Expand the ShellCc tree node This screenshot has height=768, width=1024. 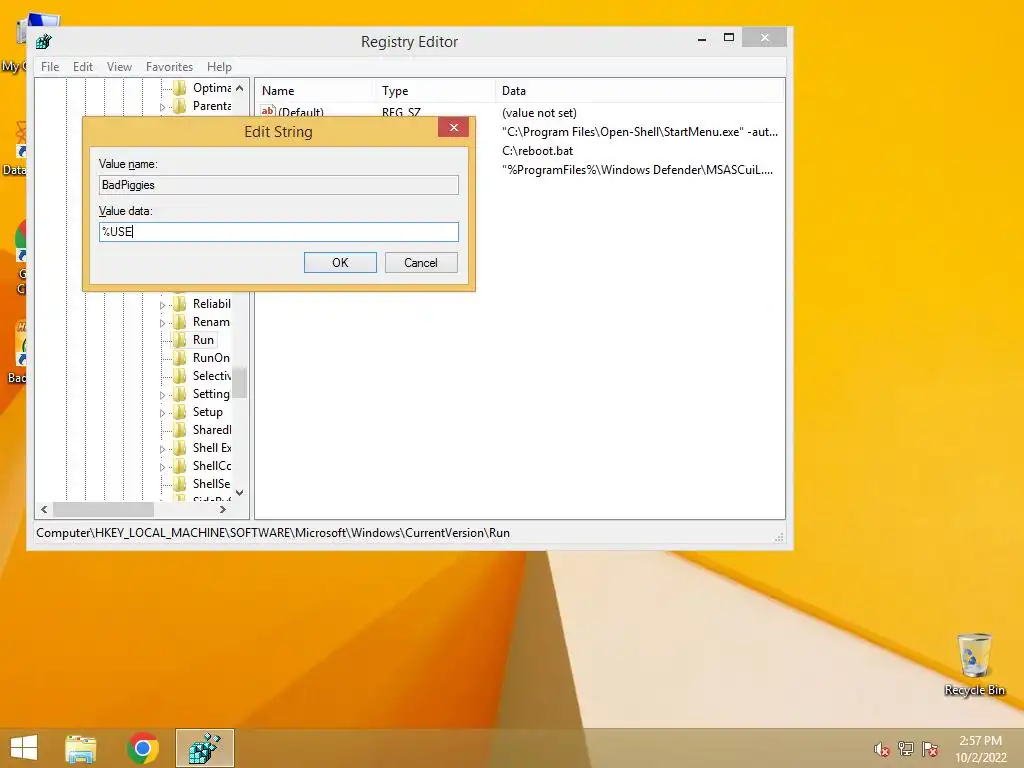click(x=163, y=467)
